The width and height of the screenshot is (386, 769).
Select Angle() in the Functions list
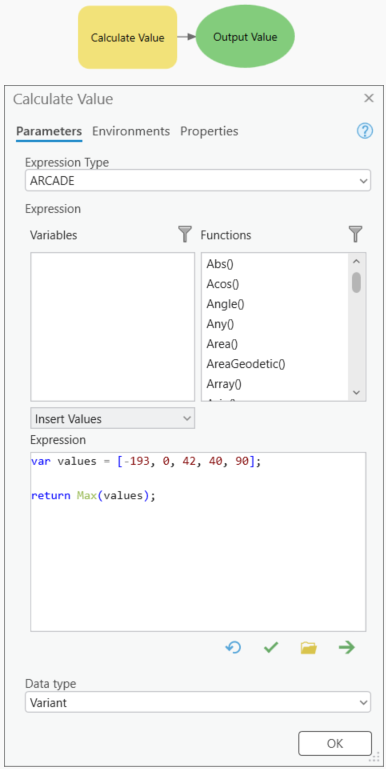tap(226, 304)
